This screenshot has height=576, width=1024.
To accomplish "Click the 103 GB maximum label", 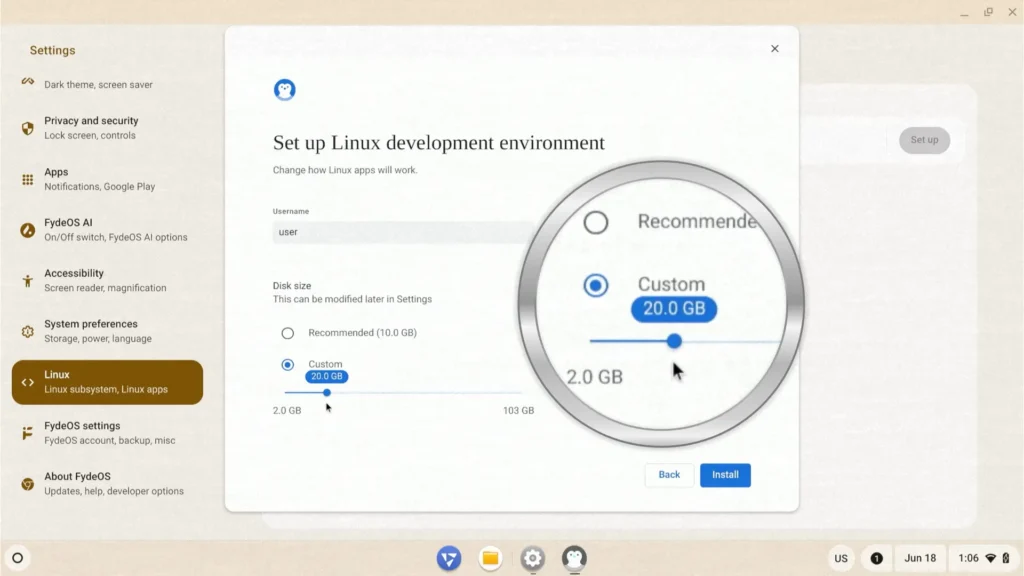I will (x=519, y=411).
